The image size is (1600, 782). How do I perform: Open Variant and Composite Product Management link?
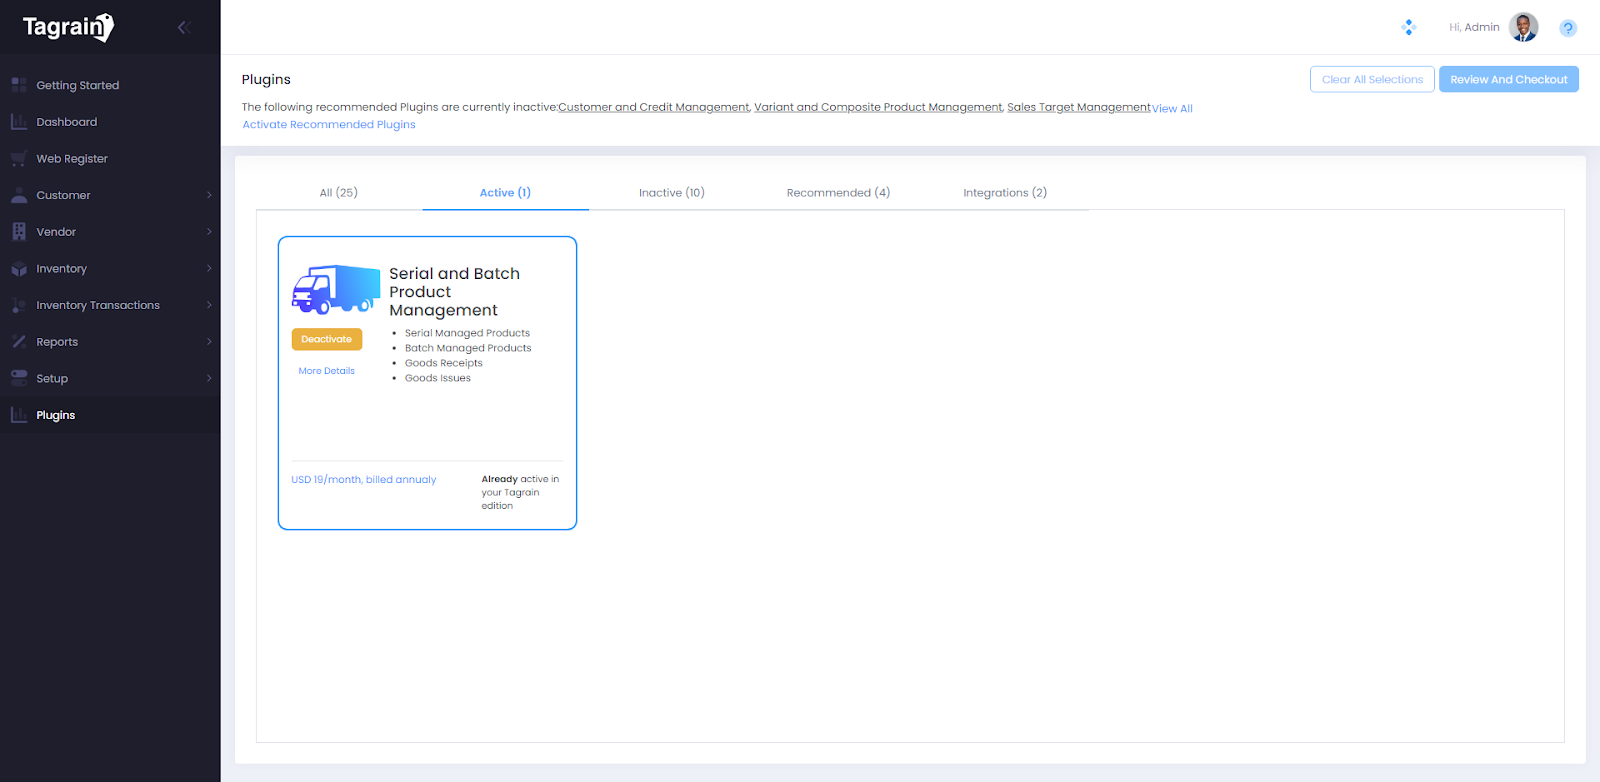878,107
